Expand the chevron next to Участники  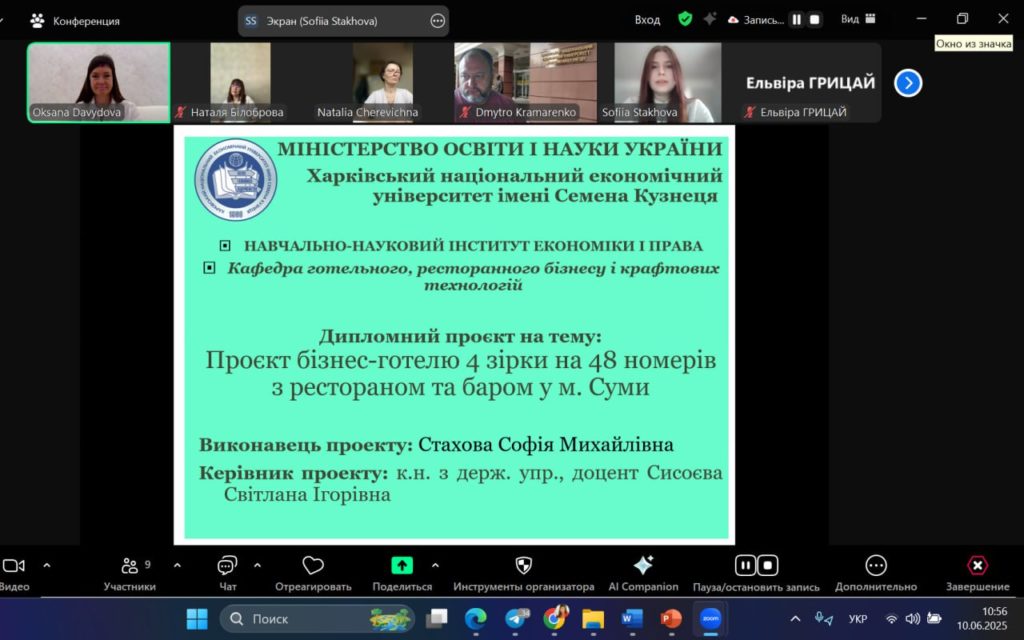tap(177, 565)
